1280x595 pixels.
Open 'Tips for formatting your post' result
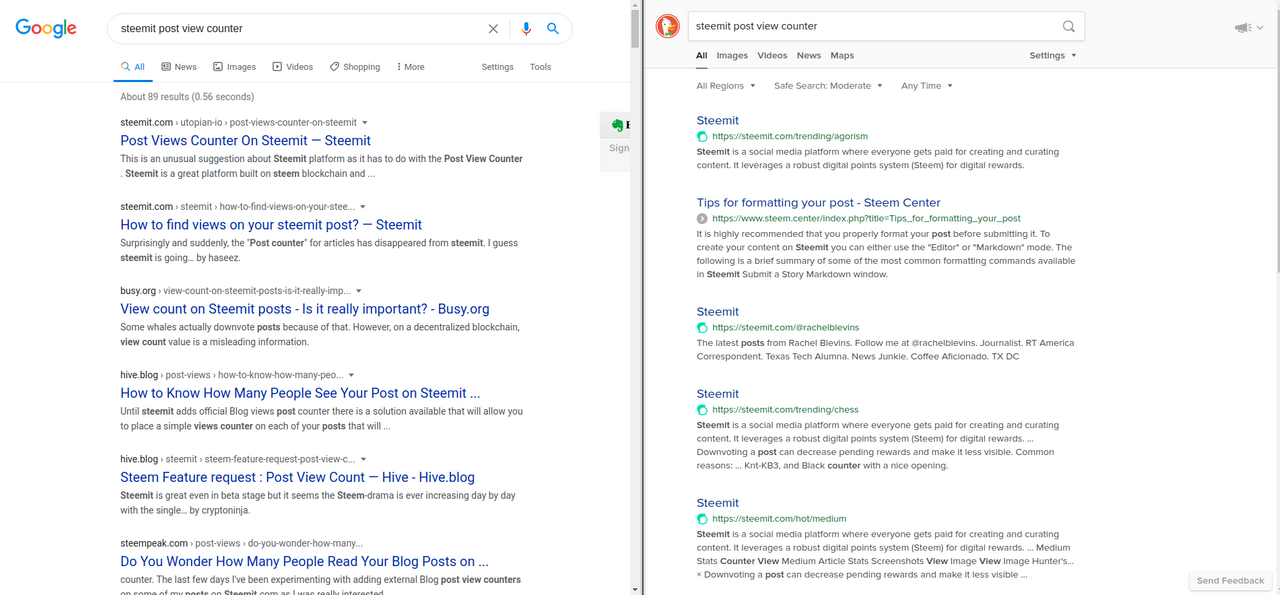coord(818,202)
